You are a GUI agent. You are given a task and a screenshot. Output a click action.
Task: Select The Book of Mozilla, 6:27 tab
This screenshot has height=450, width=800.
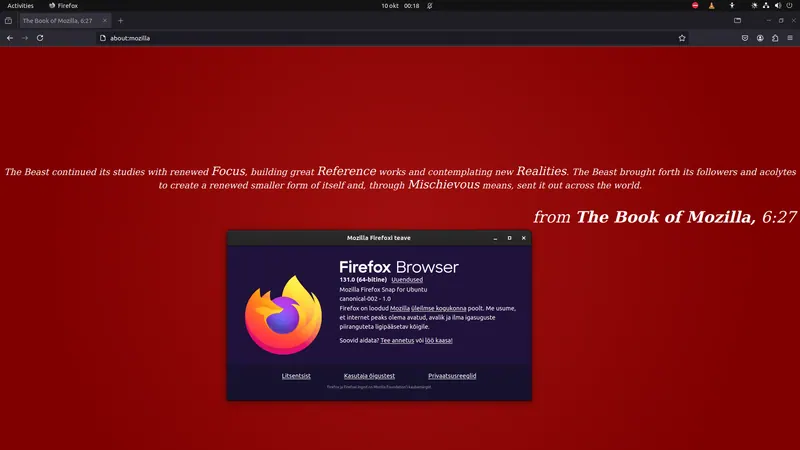(x=64, y=21)
